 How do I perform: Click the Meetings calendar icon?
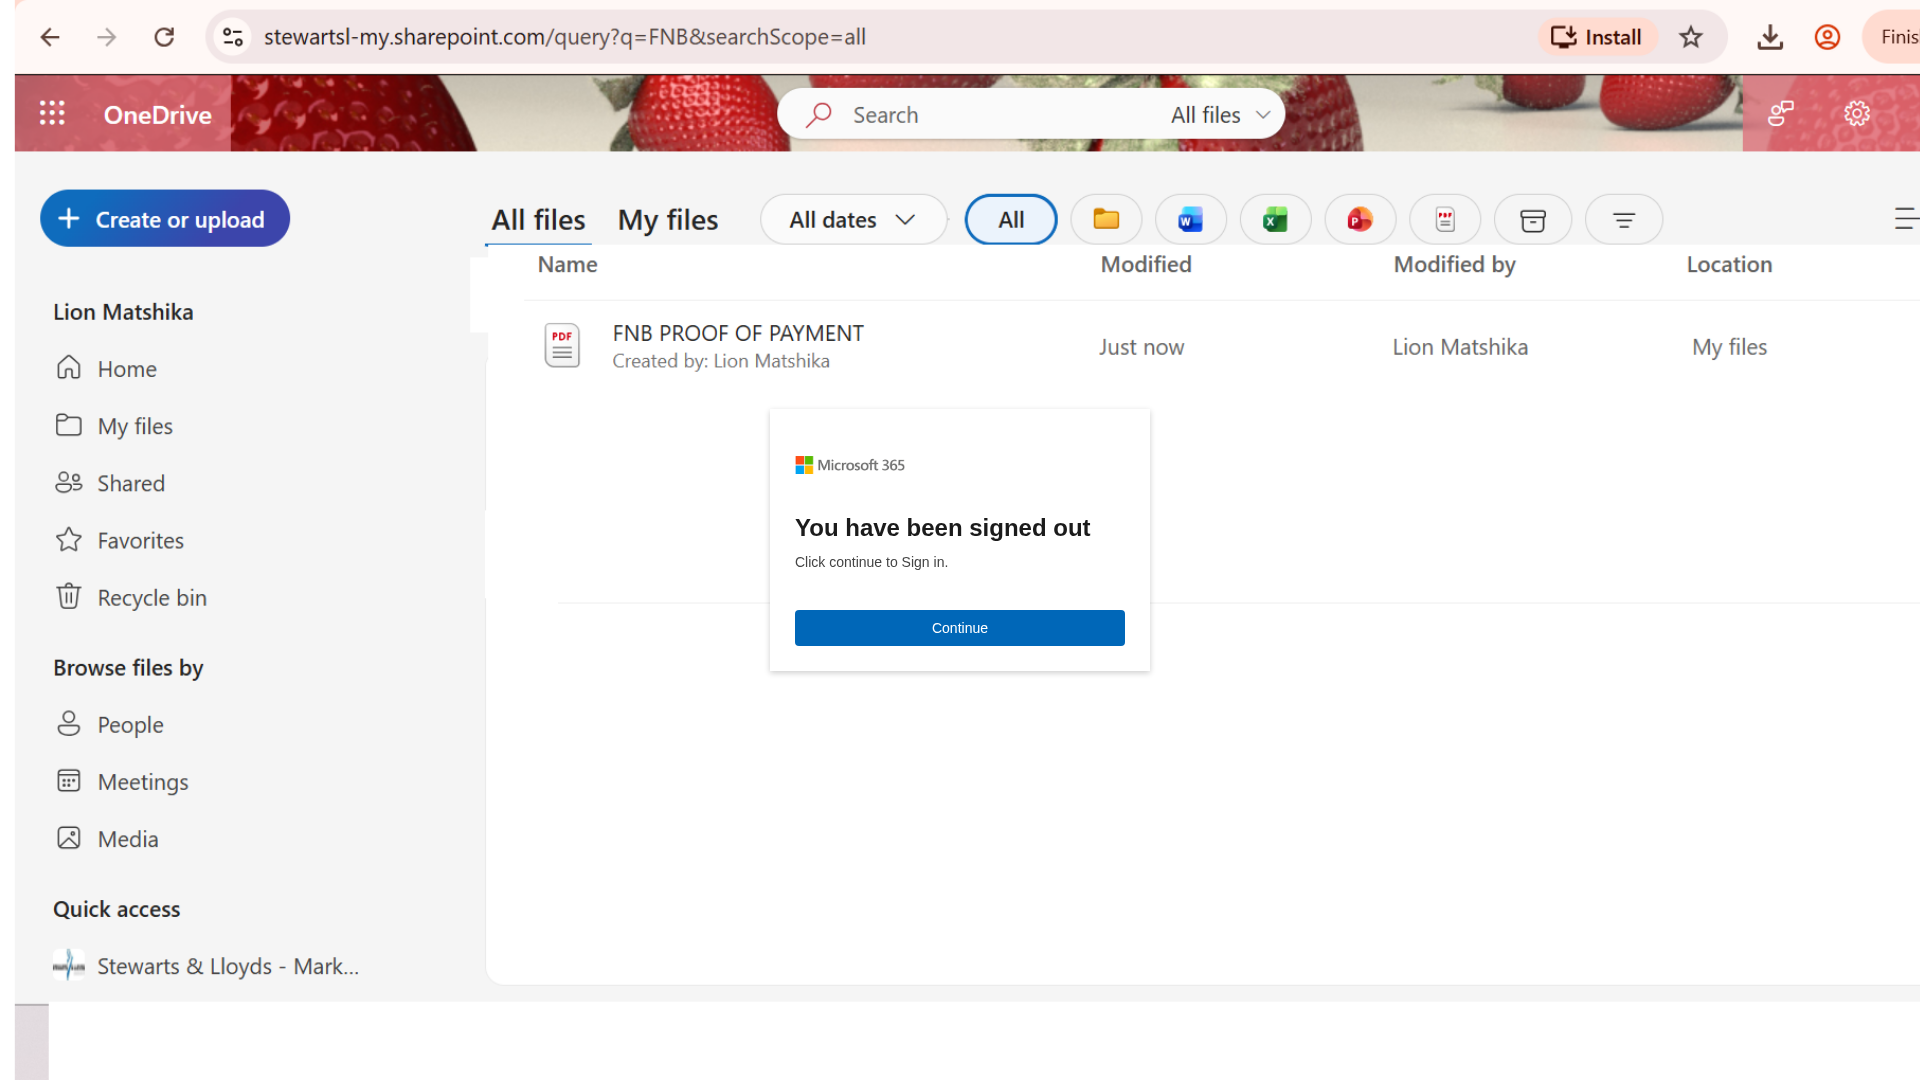pyautogui.click(x=68, y=780)
